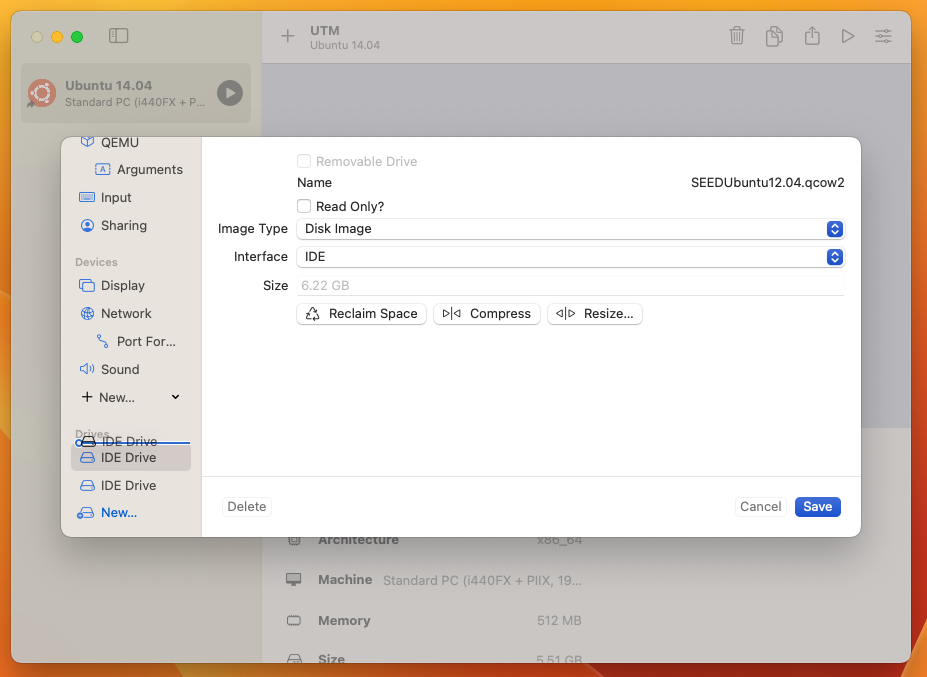This screenshot has height=677, width=927.
Task: Start Ubuntu 14.04 with its play button
Action: click(230, 93)
